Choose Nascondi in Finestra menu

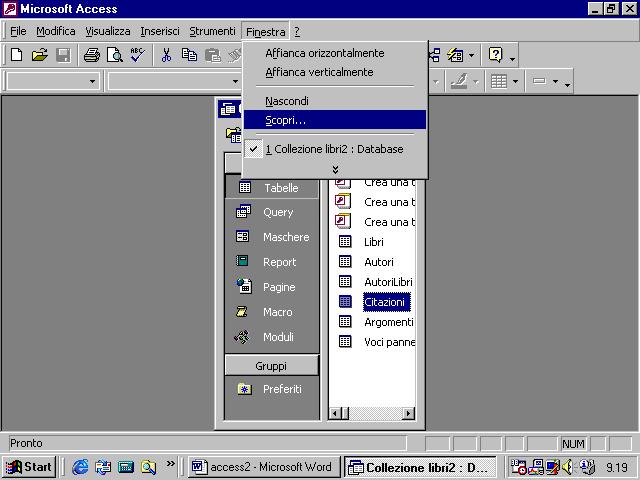click(x=335, y=101)
